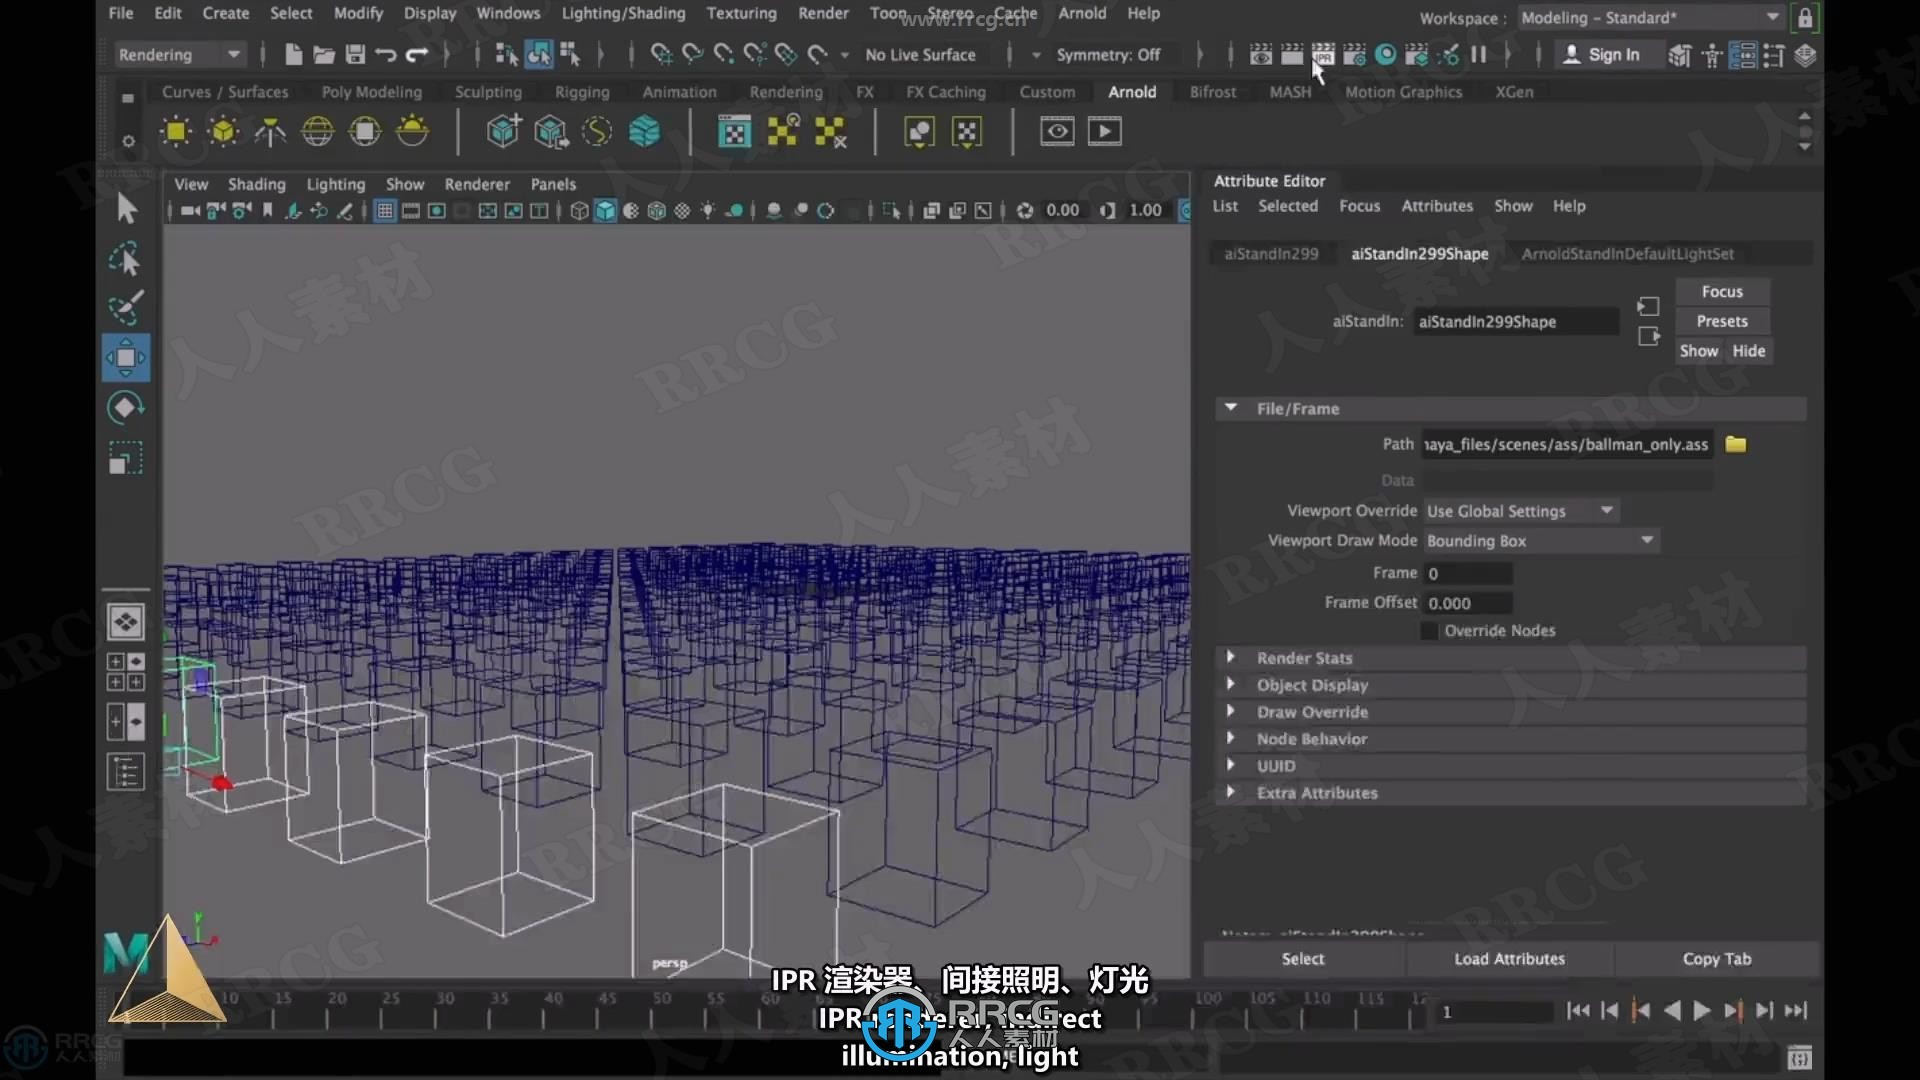Toggle the viewport grid display
Screen dimensions: 1920x1080
coord(385,211)
